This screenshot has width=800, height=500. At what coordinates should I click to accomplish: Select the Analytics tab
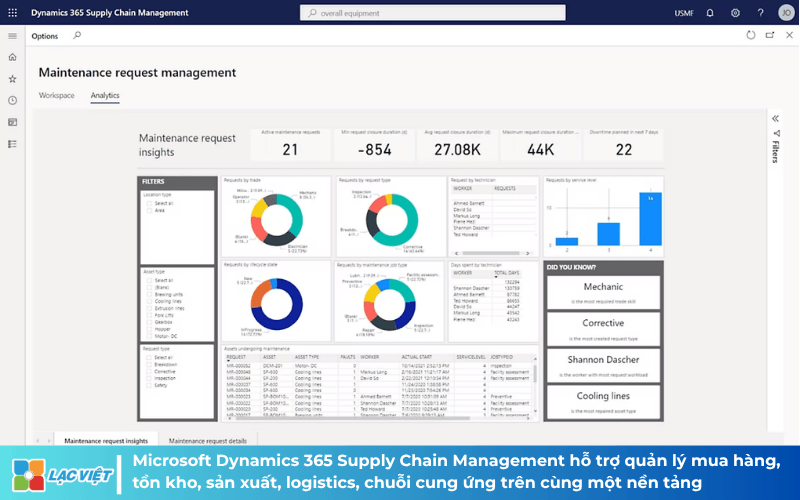pyautogui.click(x=105, y=95)
